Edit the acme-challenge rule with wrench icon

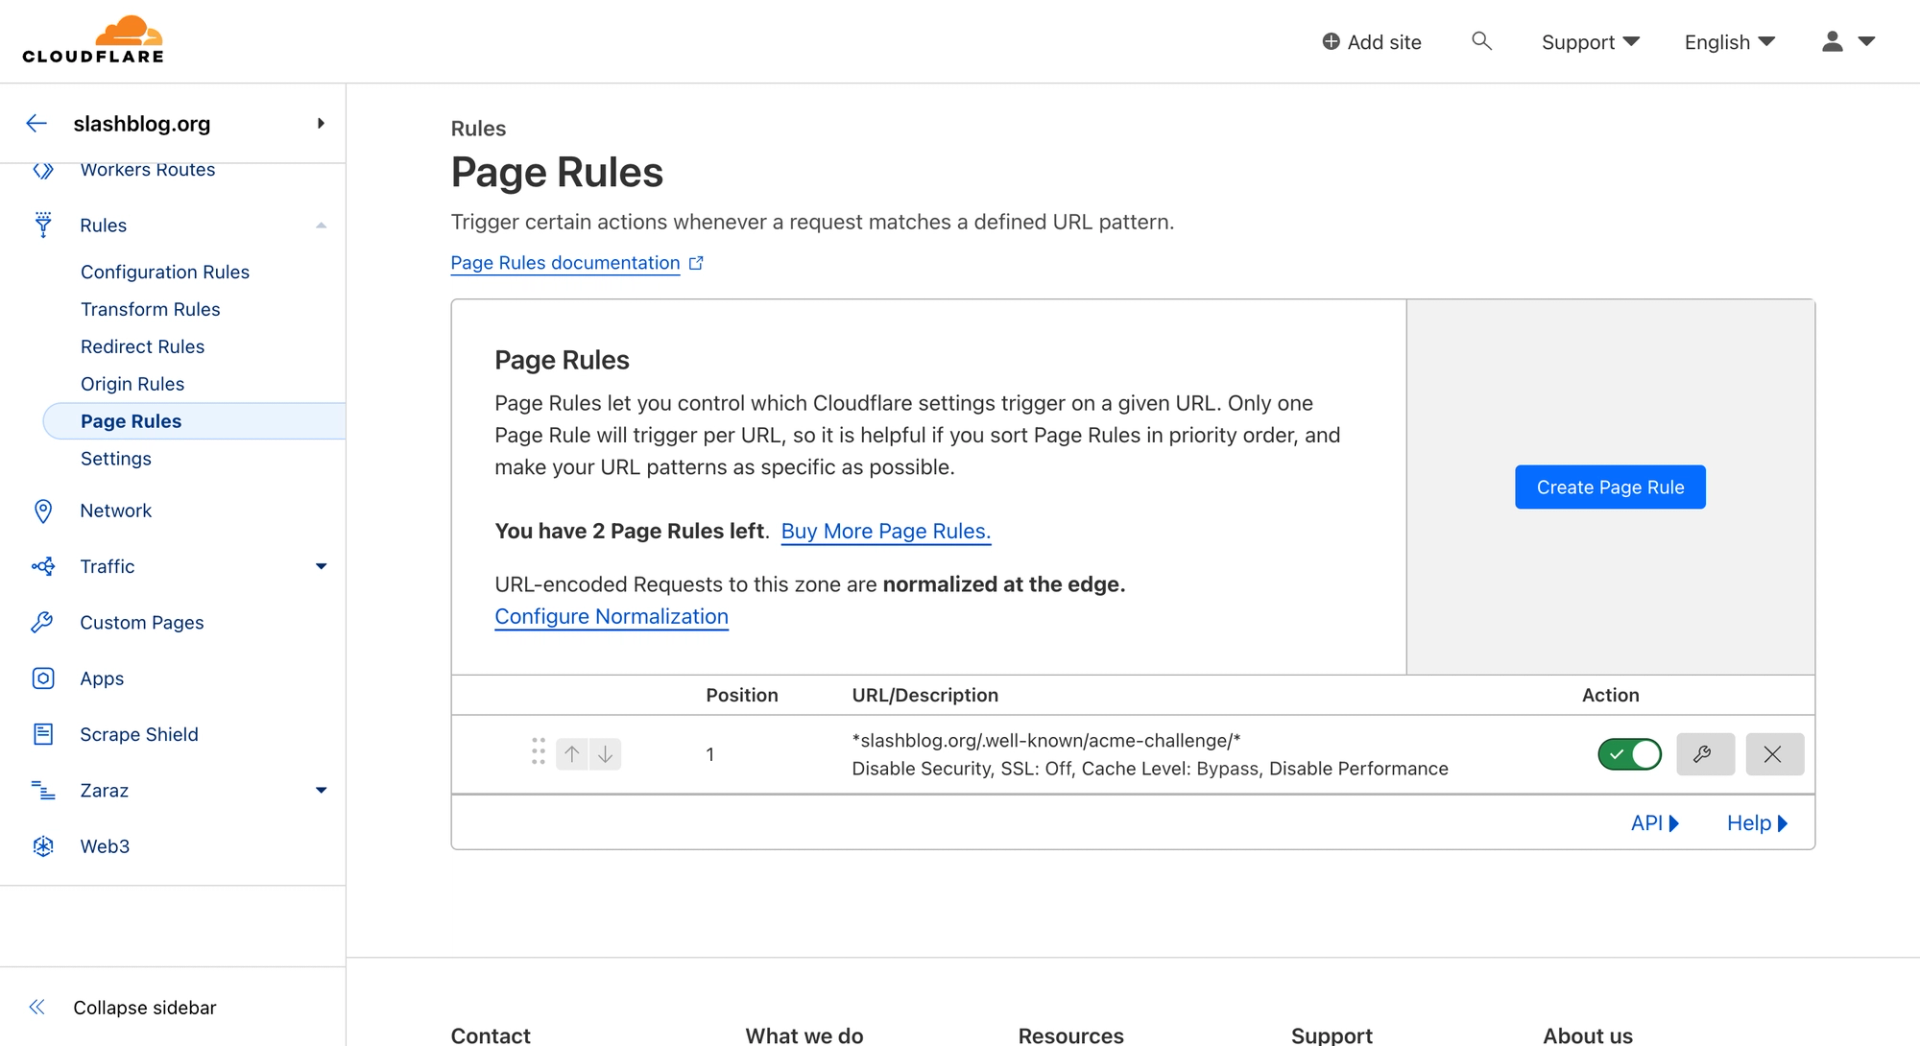point(1704,754)
